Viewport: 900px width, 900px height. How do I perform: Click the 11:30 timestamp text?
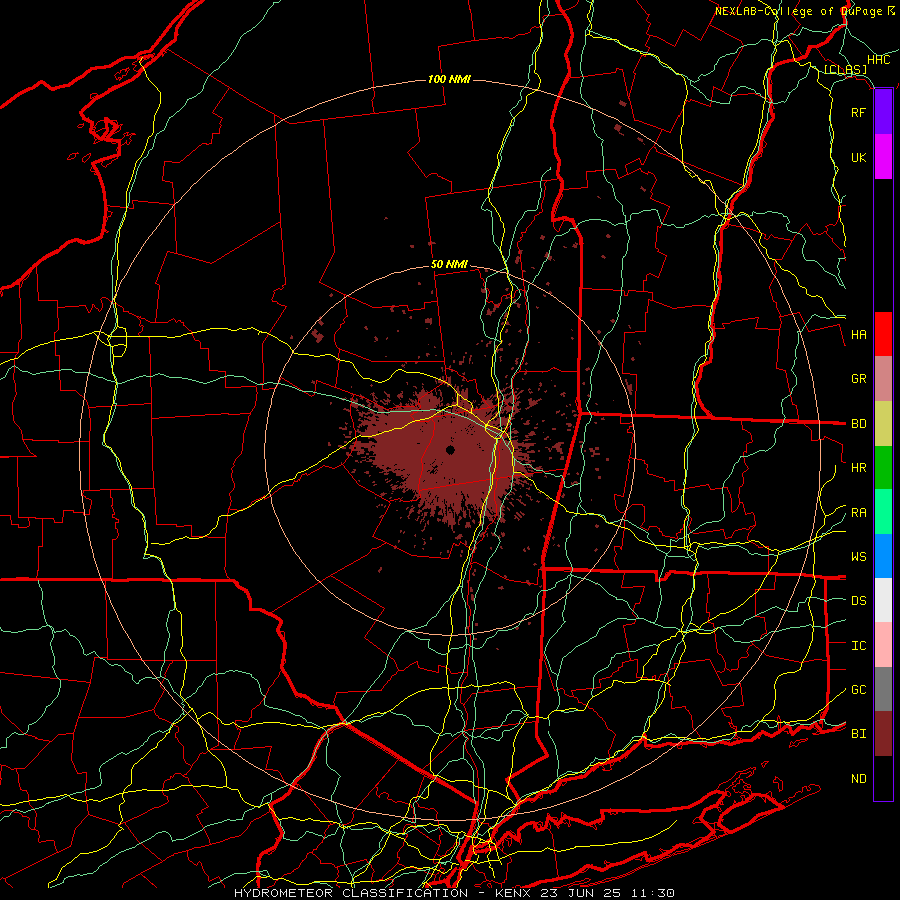[653, 893]
